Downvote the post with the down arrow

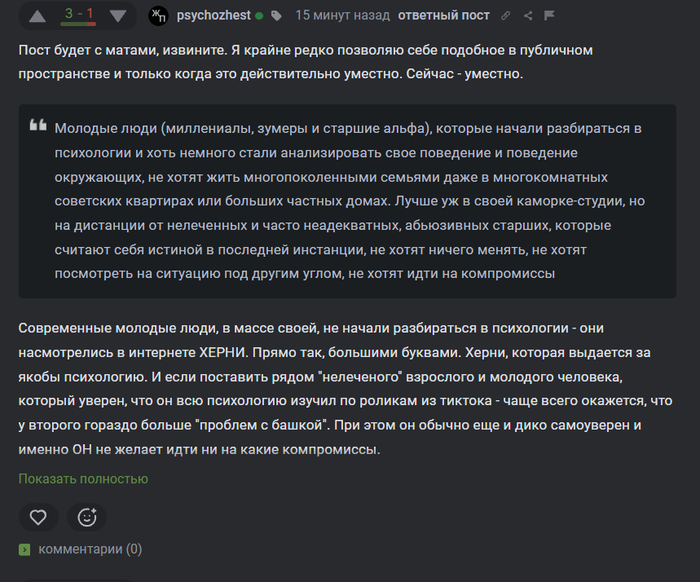(x=118, y=16)
